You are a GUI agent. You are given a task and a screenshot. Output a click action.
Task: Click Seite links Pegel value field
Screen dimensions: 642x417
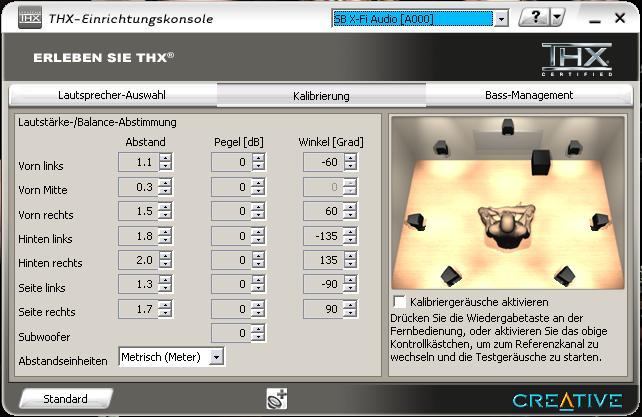point(231,284)
